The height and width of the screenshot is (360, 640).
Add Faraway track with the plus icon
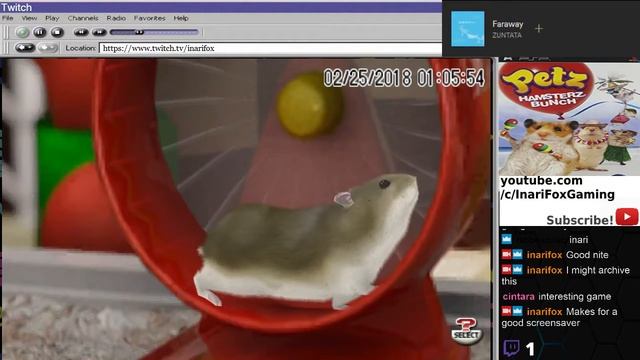[539, 29]
